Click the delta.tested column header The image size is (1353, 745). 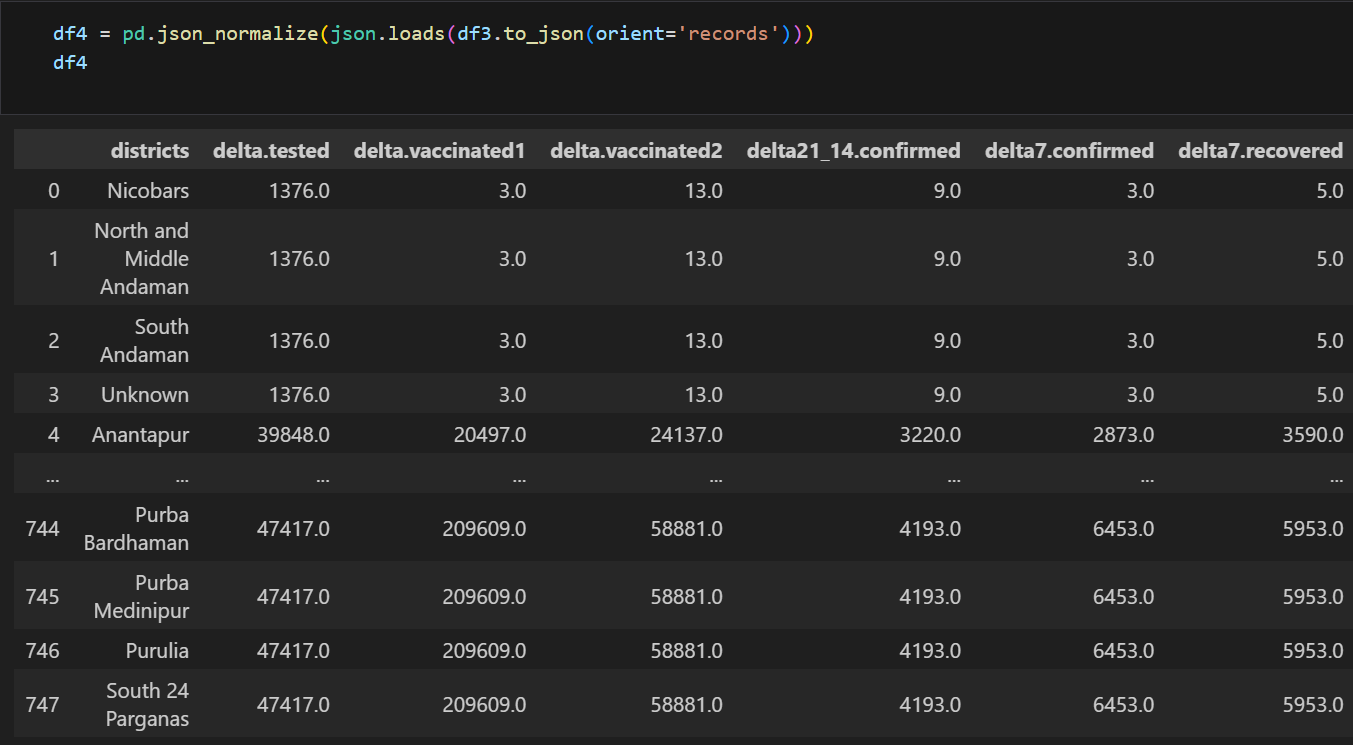(271, 150)
